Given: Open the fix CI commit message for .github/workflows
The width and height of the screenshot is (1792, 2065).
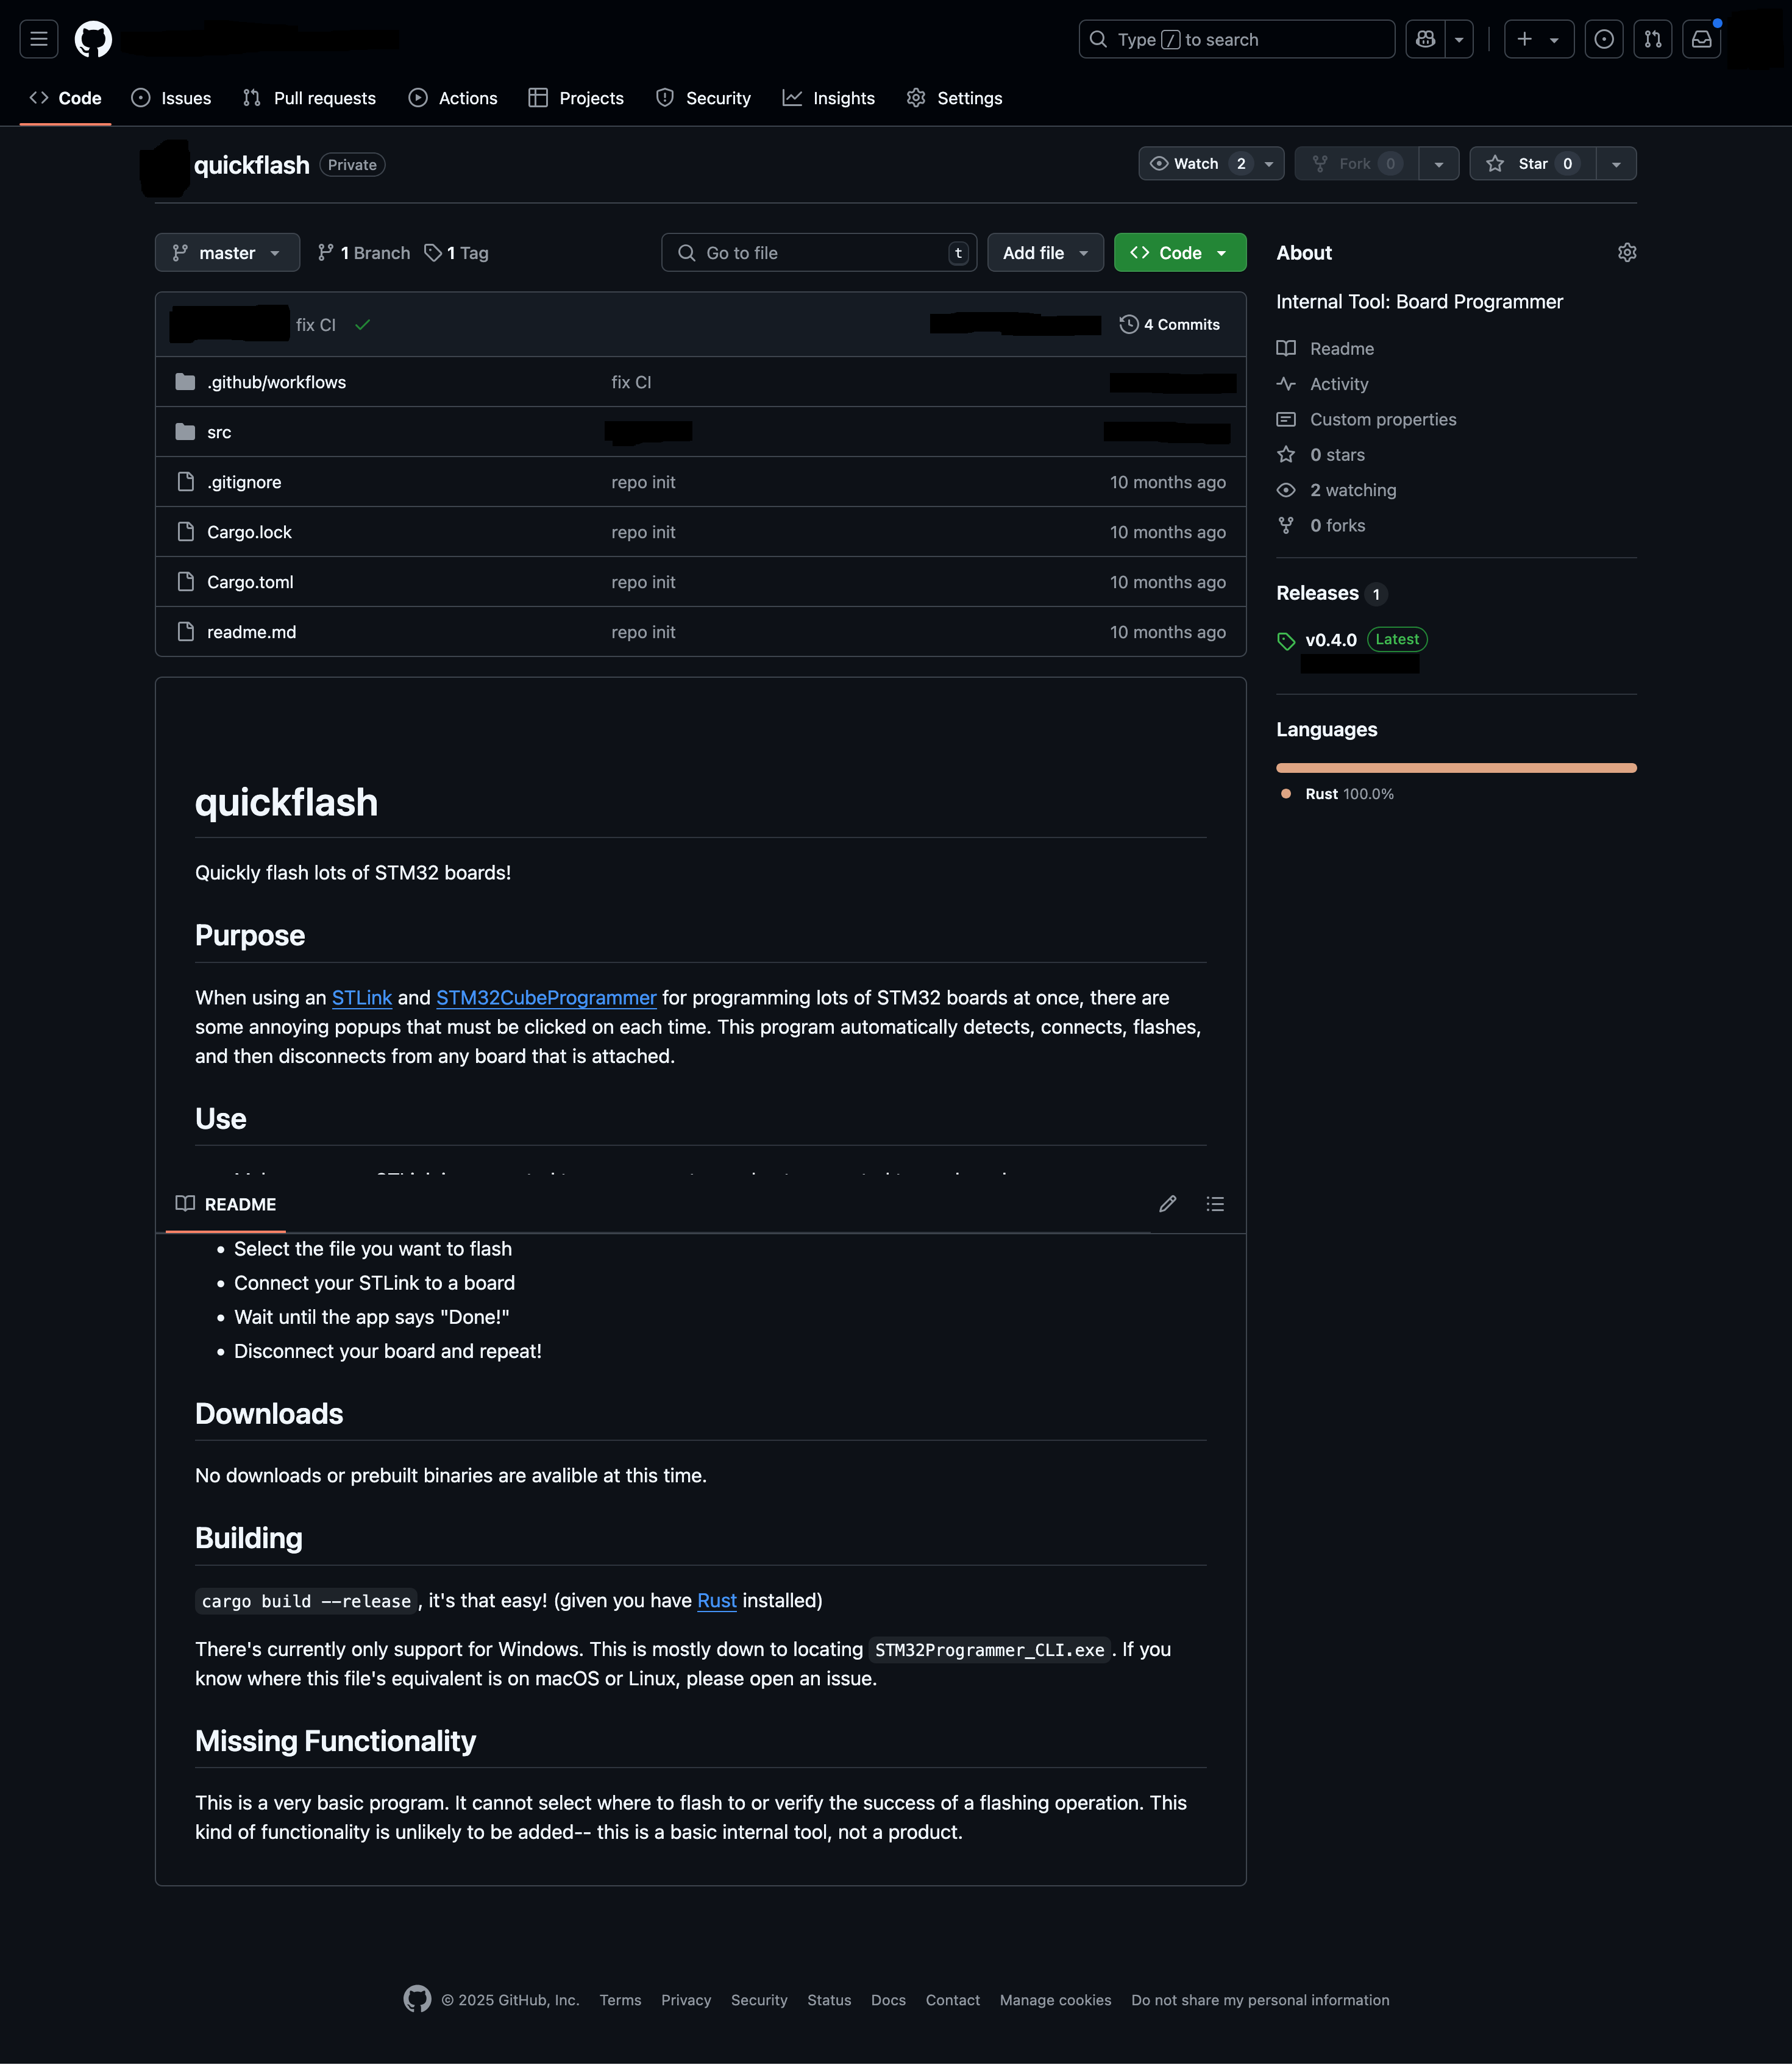Looking at the screenshot, I should tap(631, 382).
